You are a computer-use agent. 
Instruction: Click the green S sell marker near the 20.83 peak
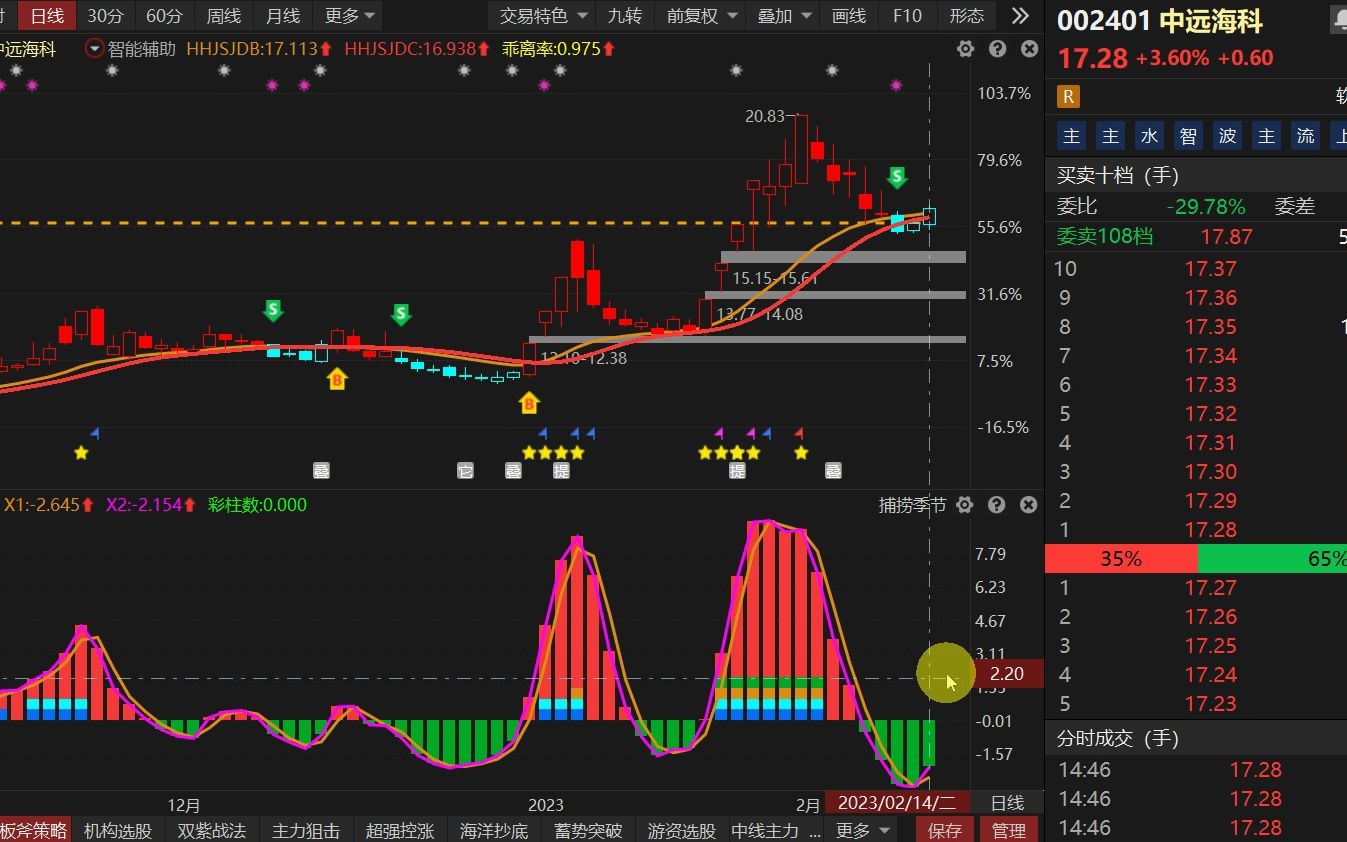click(898, 178)
